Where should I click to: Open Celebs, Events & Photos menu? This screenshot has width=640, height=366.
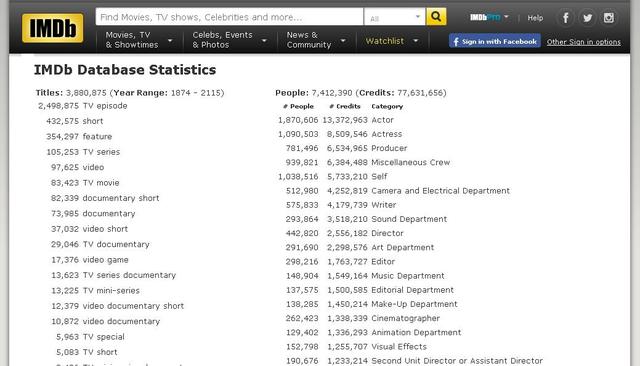pyautogui.click(x=222, y=40)
